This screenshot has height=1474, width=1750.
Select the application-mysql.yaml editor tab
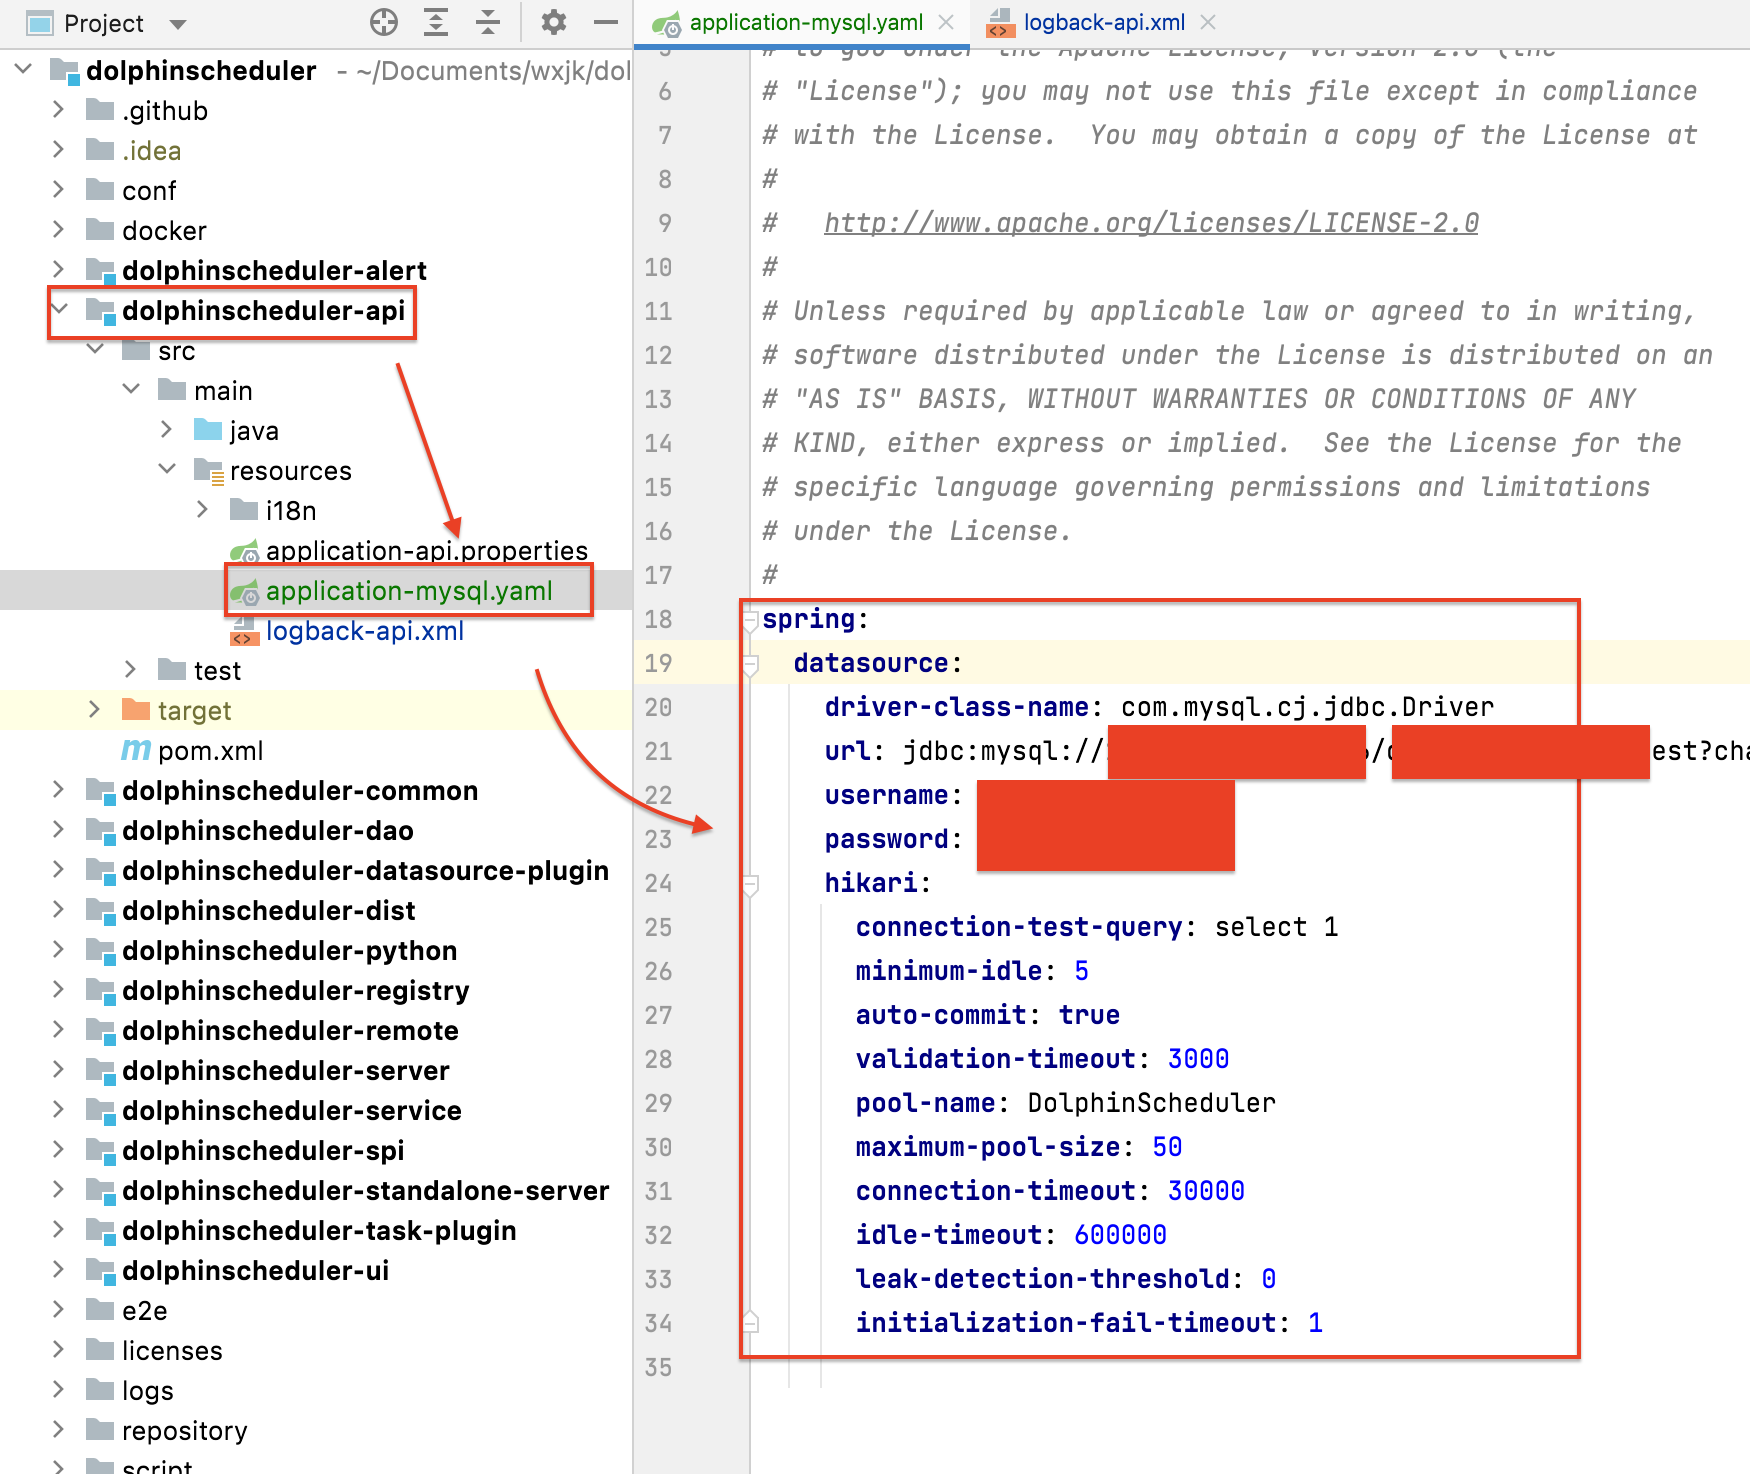click(805, 22)
